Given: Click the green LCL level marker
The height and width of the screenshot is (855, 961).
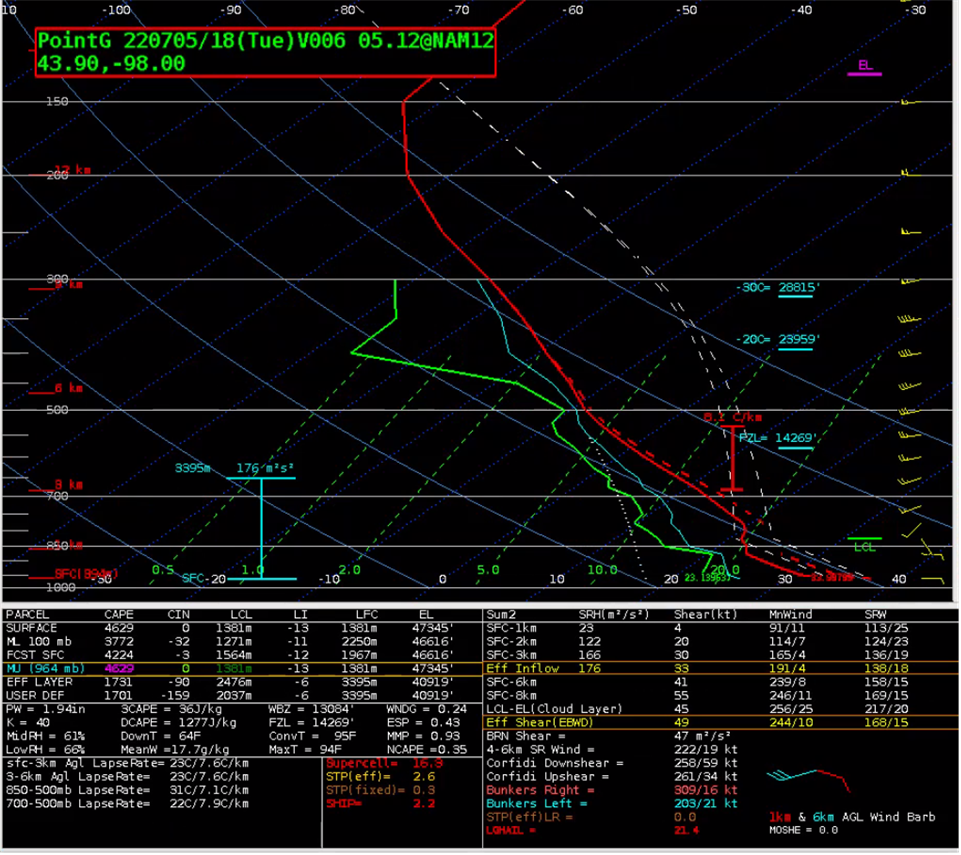Looking at the screenshot, I should [864, 544].
